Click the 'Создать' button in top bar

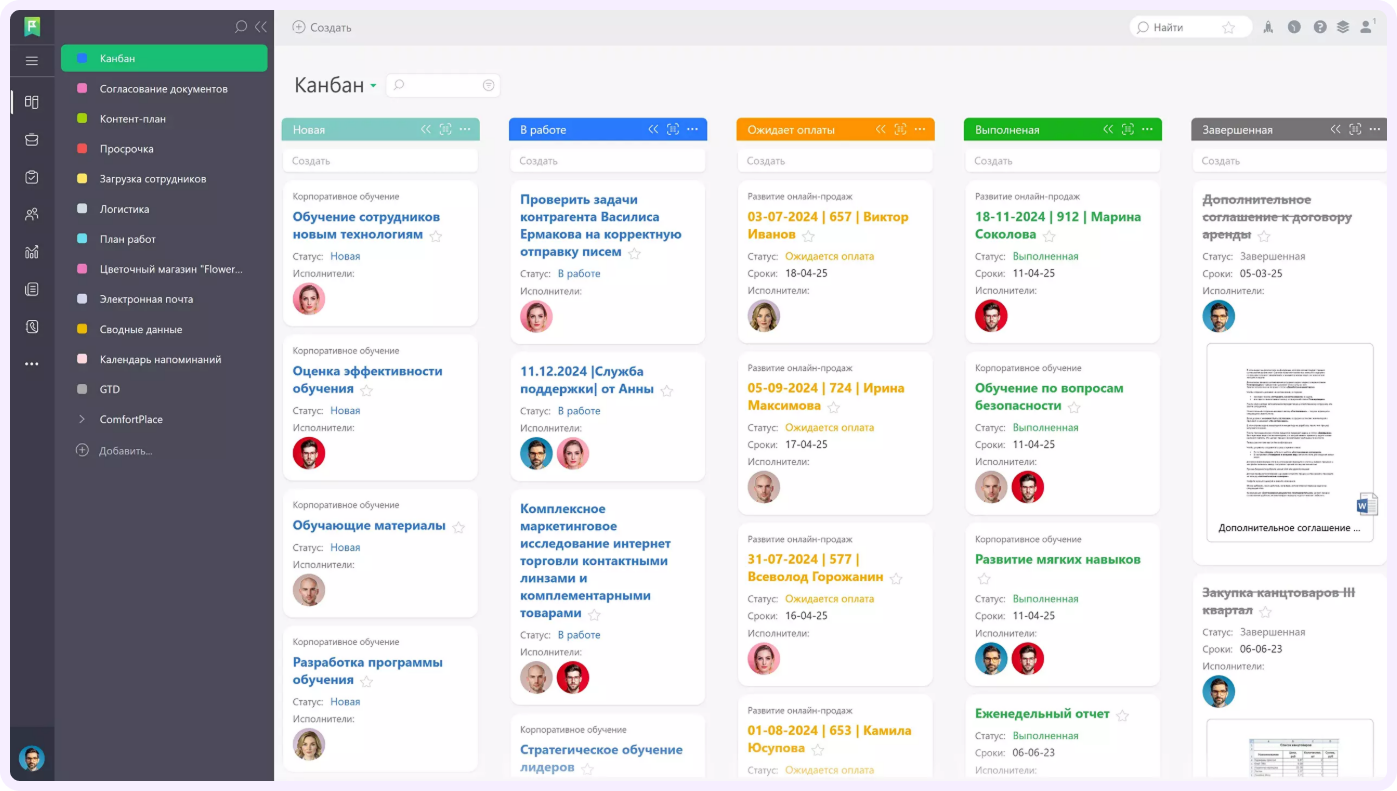322,27
